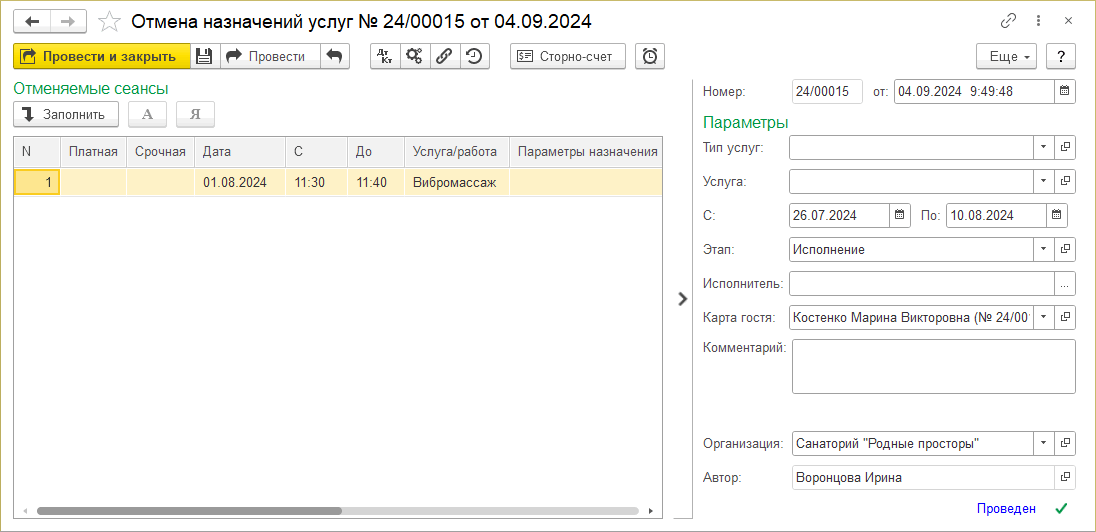Expand the Карта гостя dropdown
1096x532 pixels.
(x=1043, y=317)
